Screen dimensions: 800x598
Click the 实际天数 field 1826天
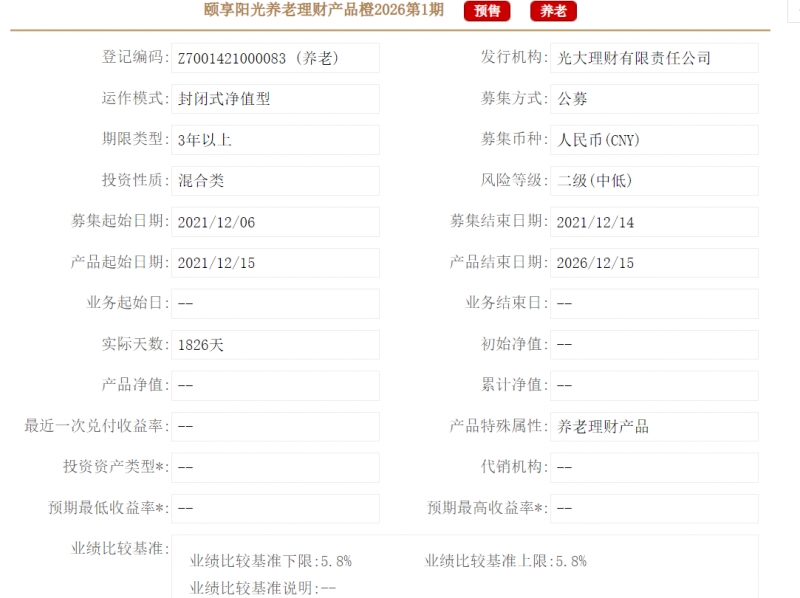pos(276,345)
